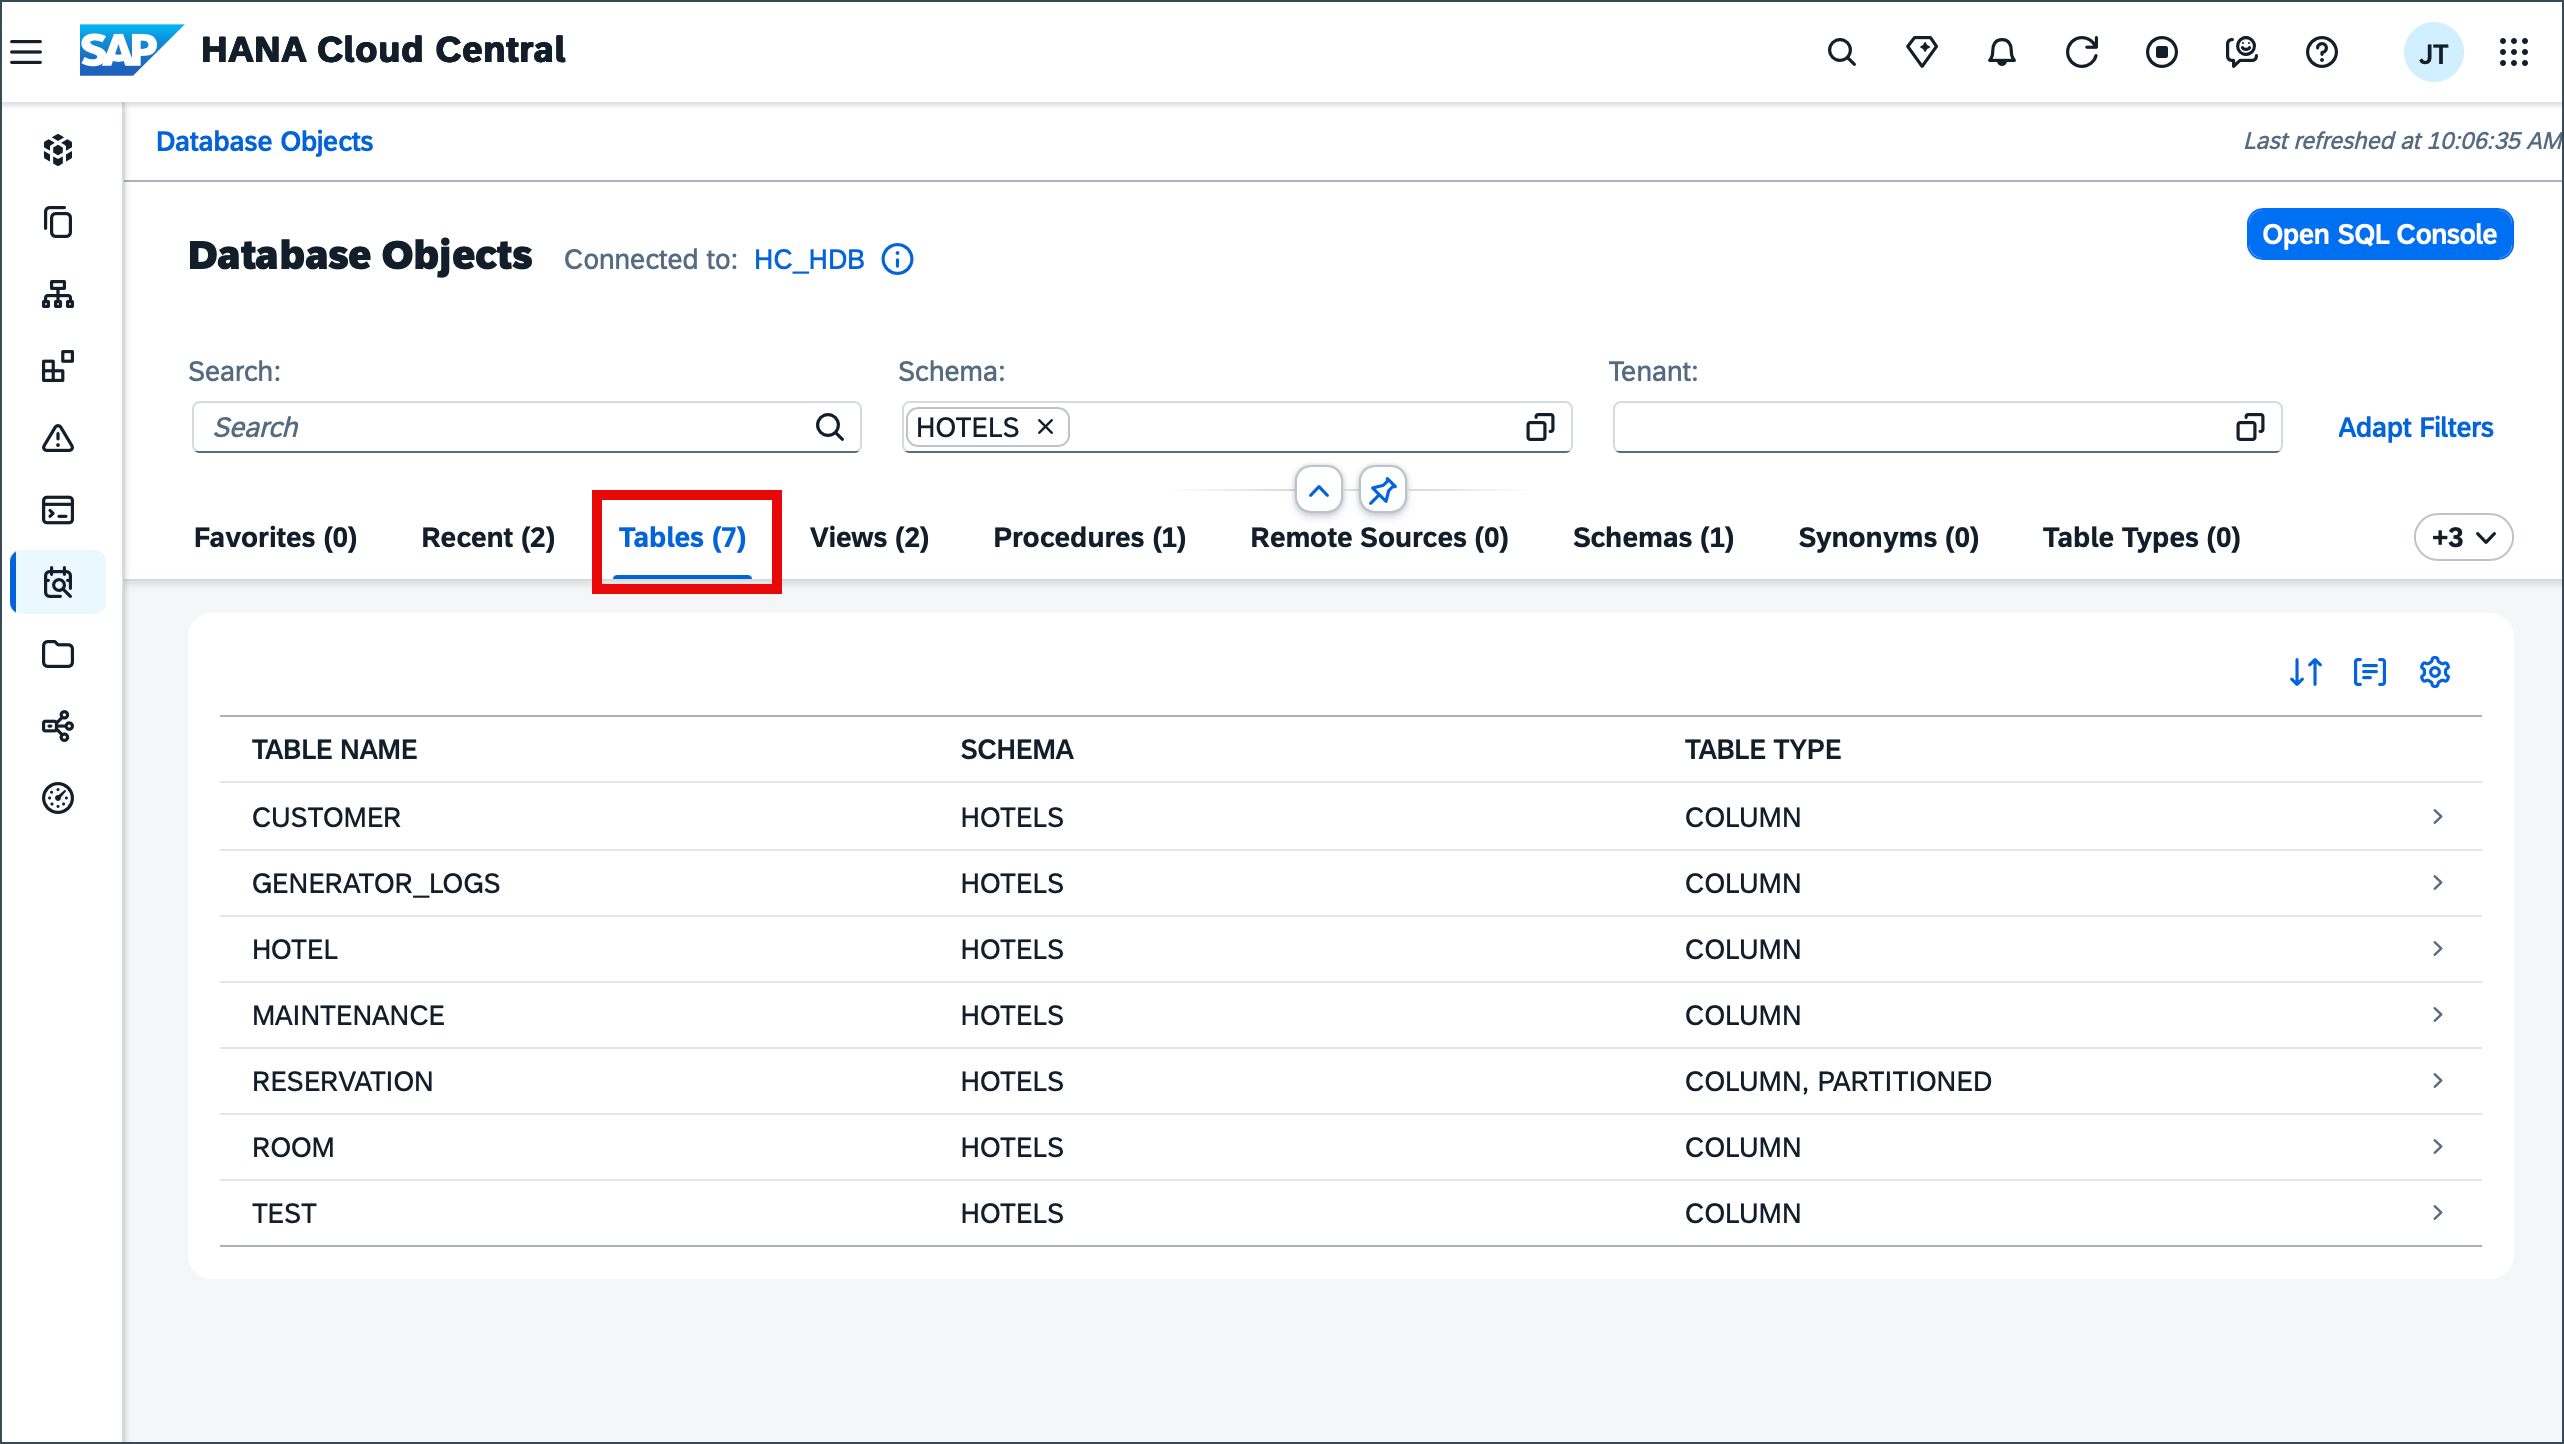The image size is (2564, 1444).
Task: Pin the filter header bar
Action: (x=1383, y=490)
